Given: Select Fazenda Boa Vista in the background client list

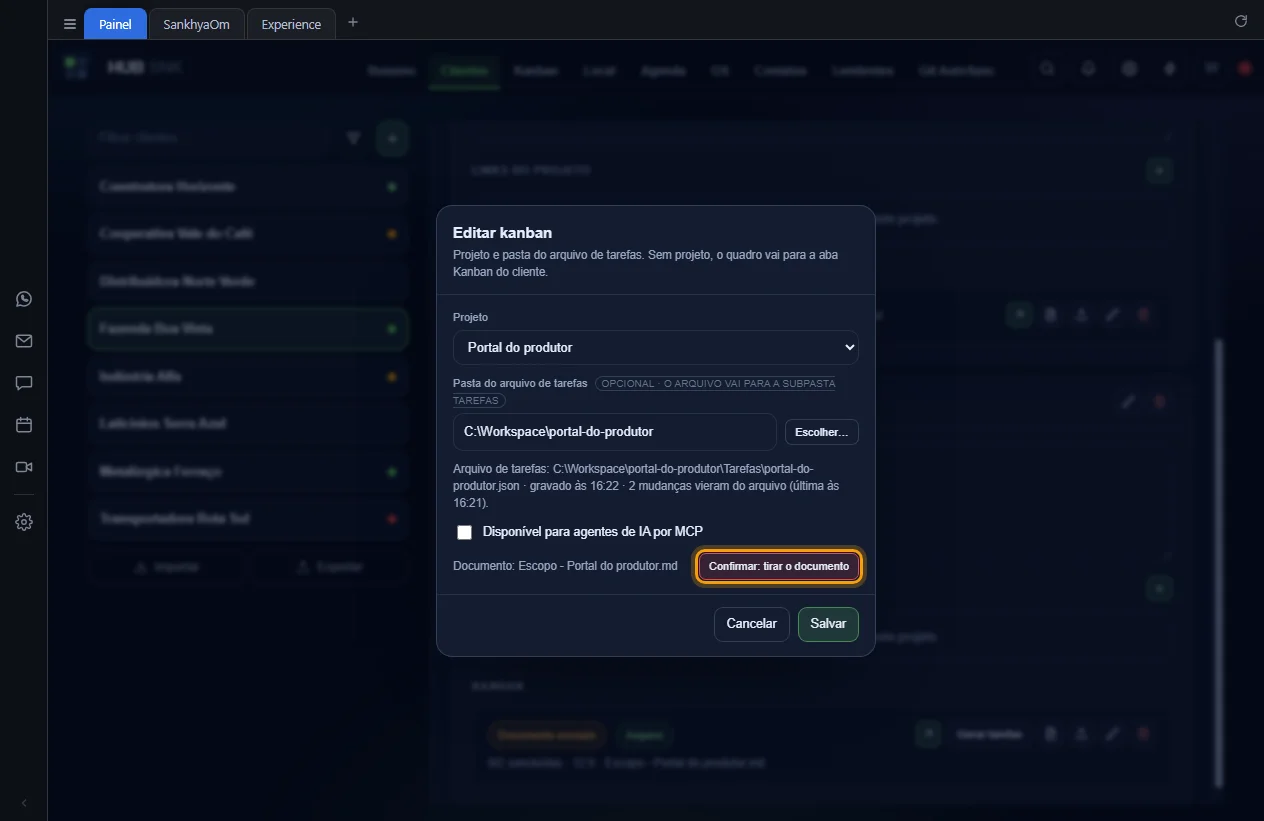Looking at the screenshot, I should click(x=248, y=329).
